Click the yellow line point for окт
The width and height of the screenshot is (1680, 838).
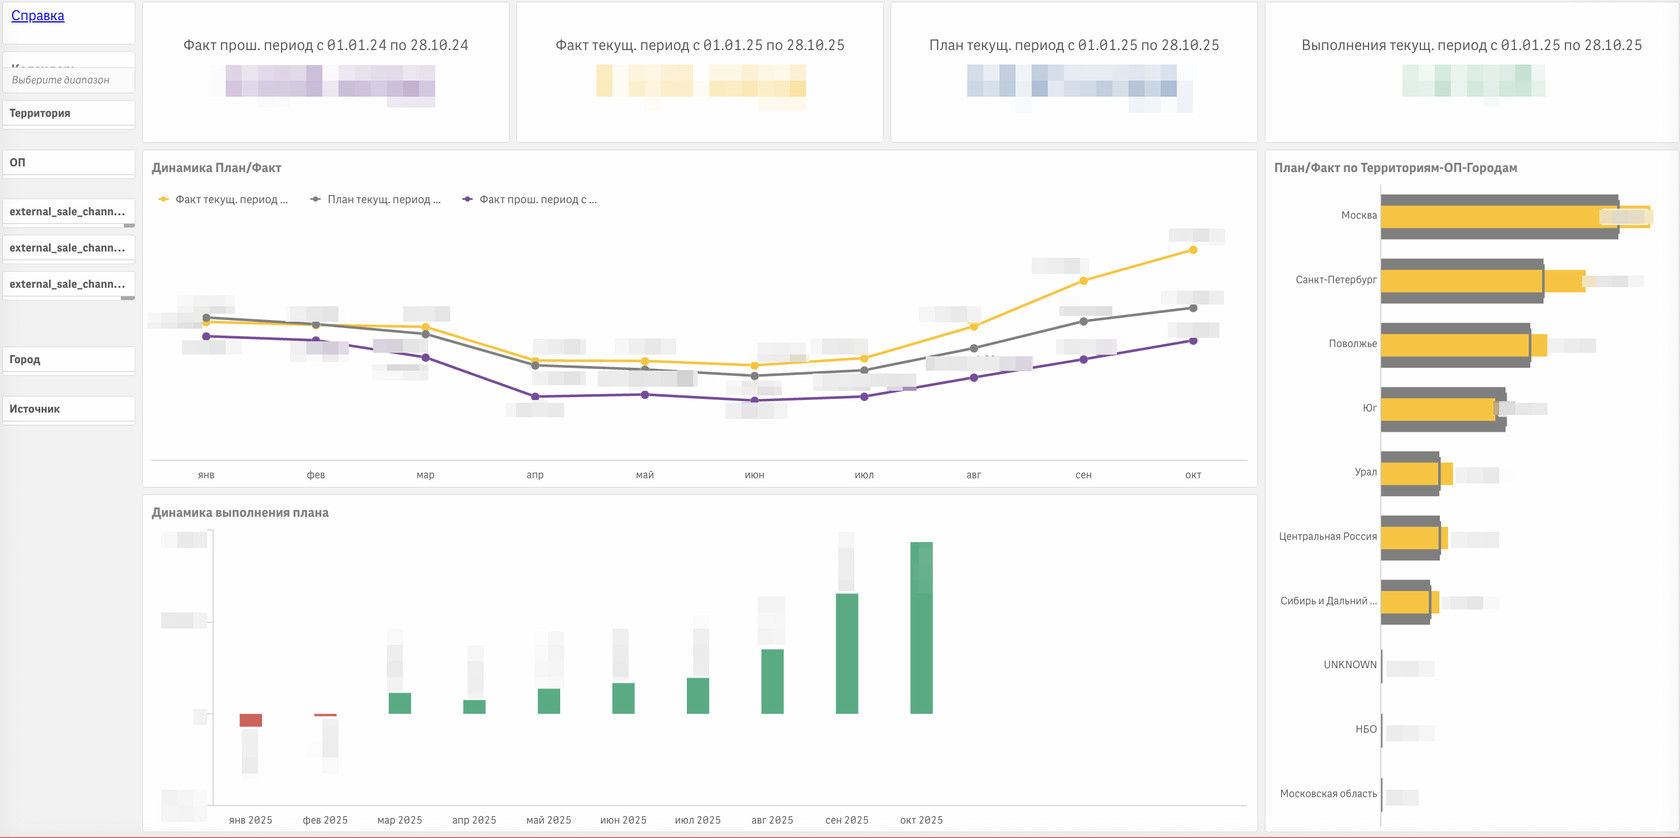tap(1193, 250)
